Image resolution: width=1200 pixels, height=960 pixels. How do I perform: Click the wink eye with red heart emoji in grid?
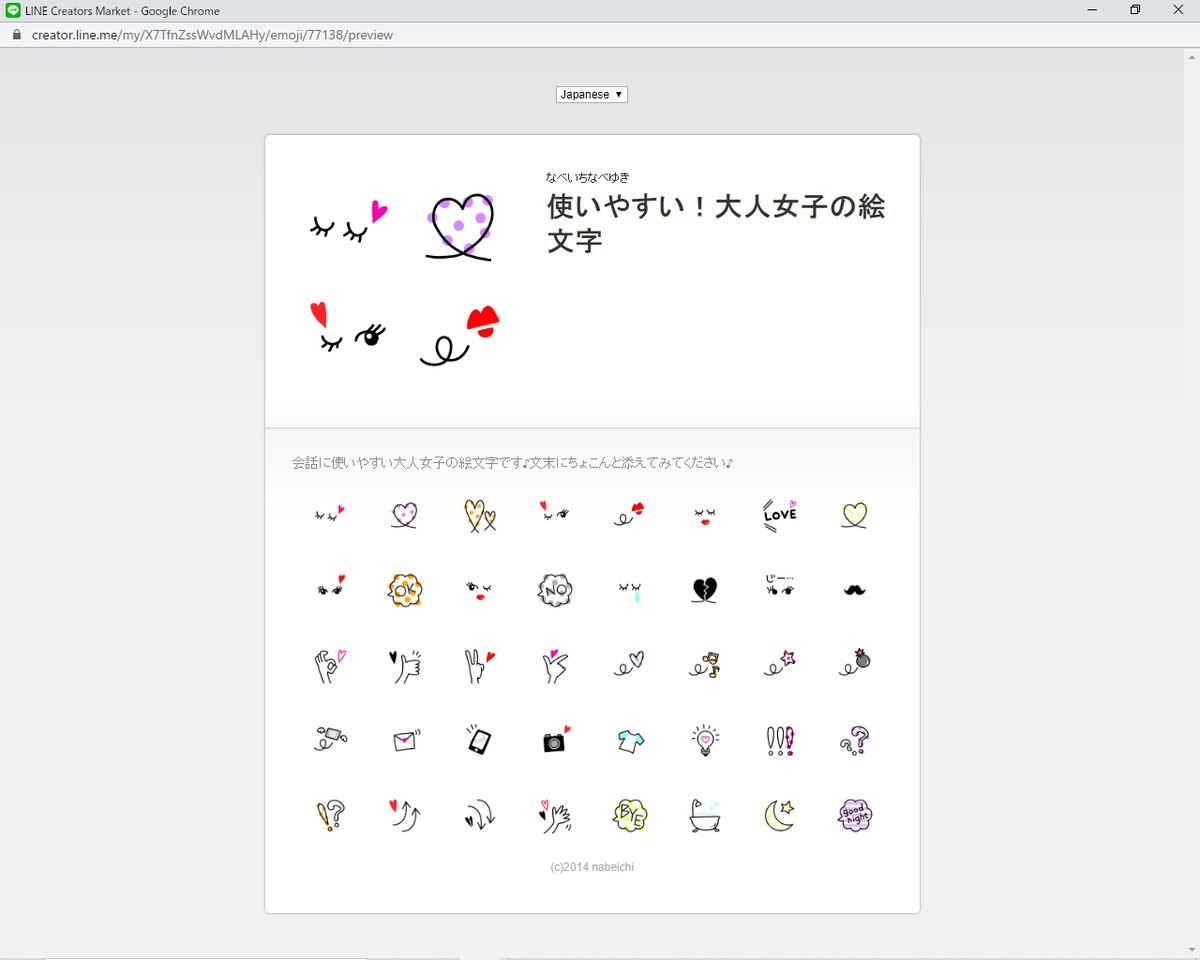554,512
